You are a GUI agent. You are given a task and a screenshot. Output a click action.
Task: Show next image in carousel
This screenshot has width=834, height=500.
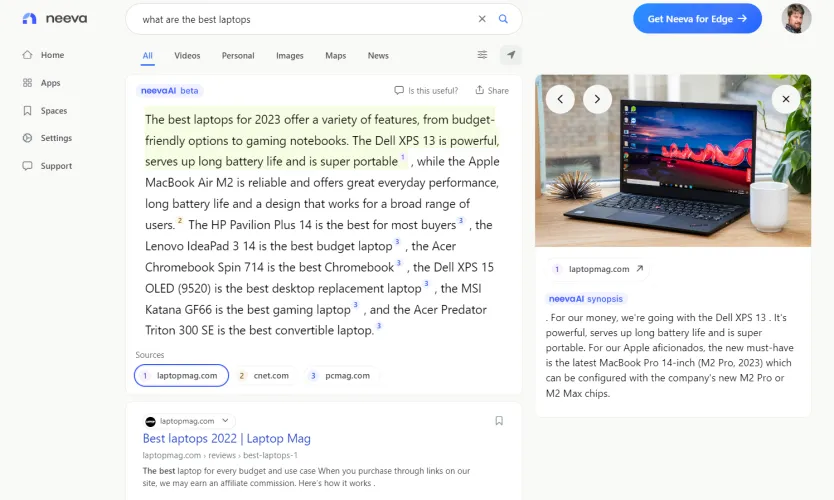597,98
